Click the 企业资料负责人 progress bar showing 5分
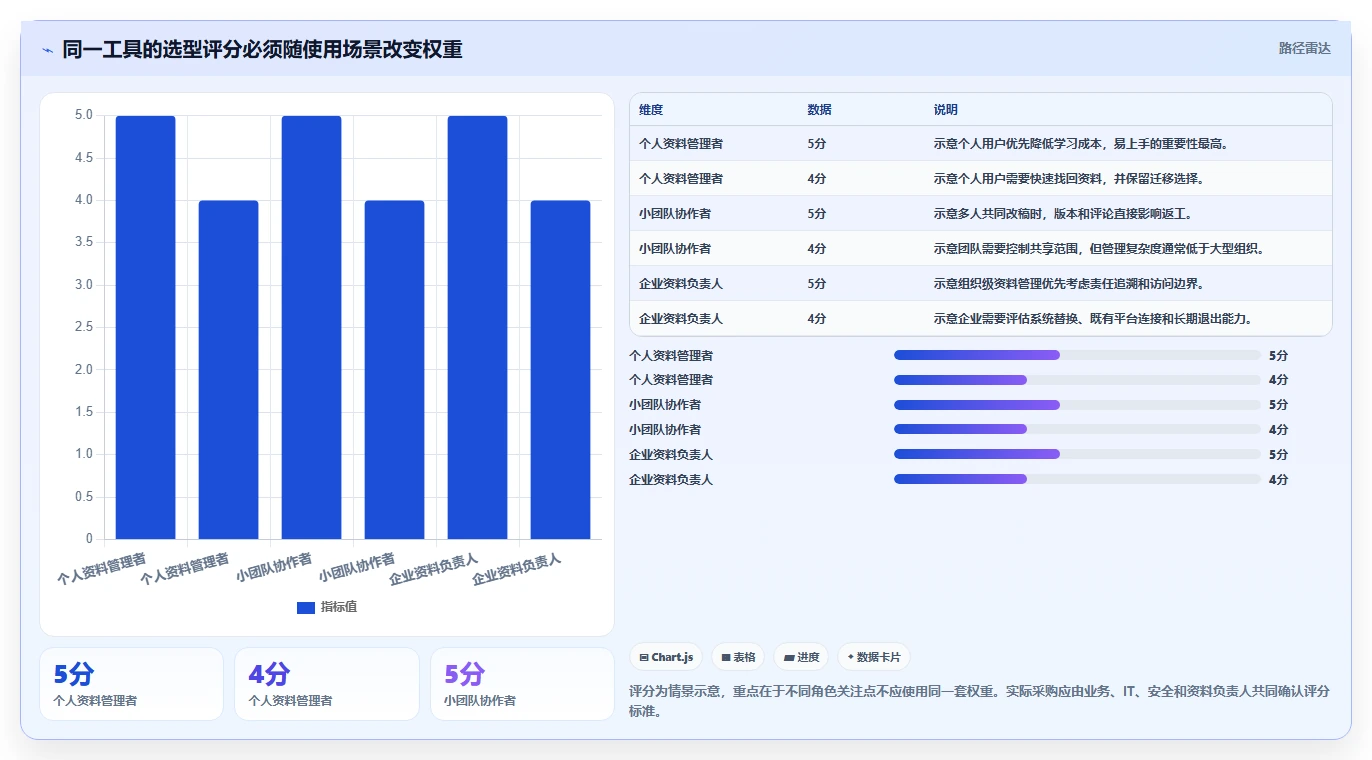1372x760 pixels. 1077,455
